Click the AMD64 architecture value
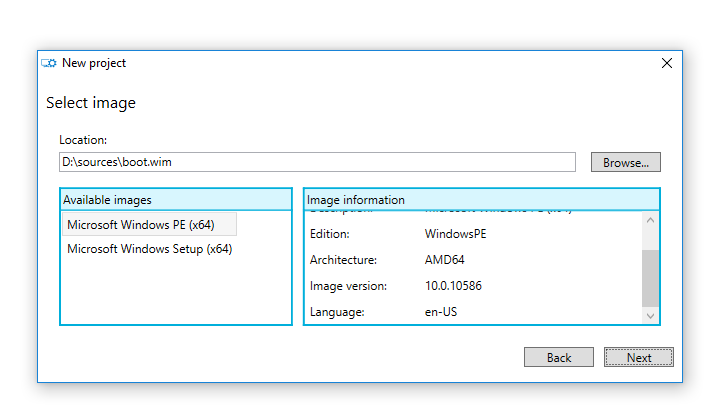 coord(444,259)
